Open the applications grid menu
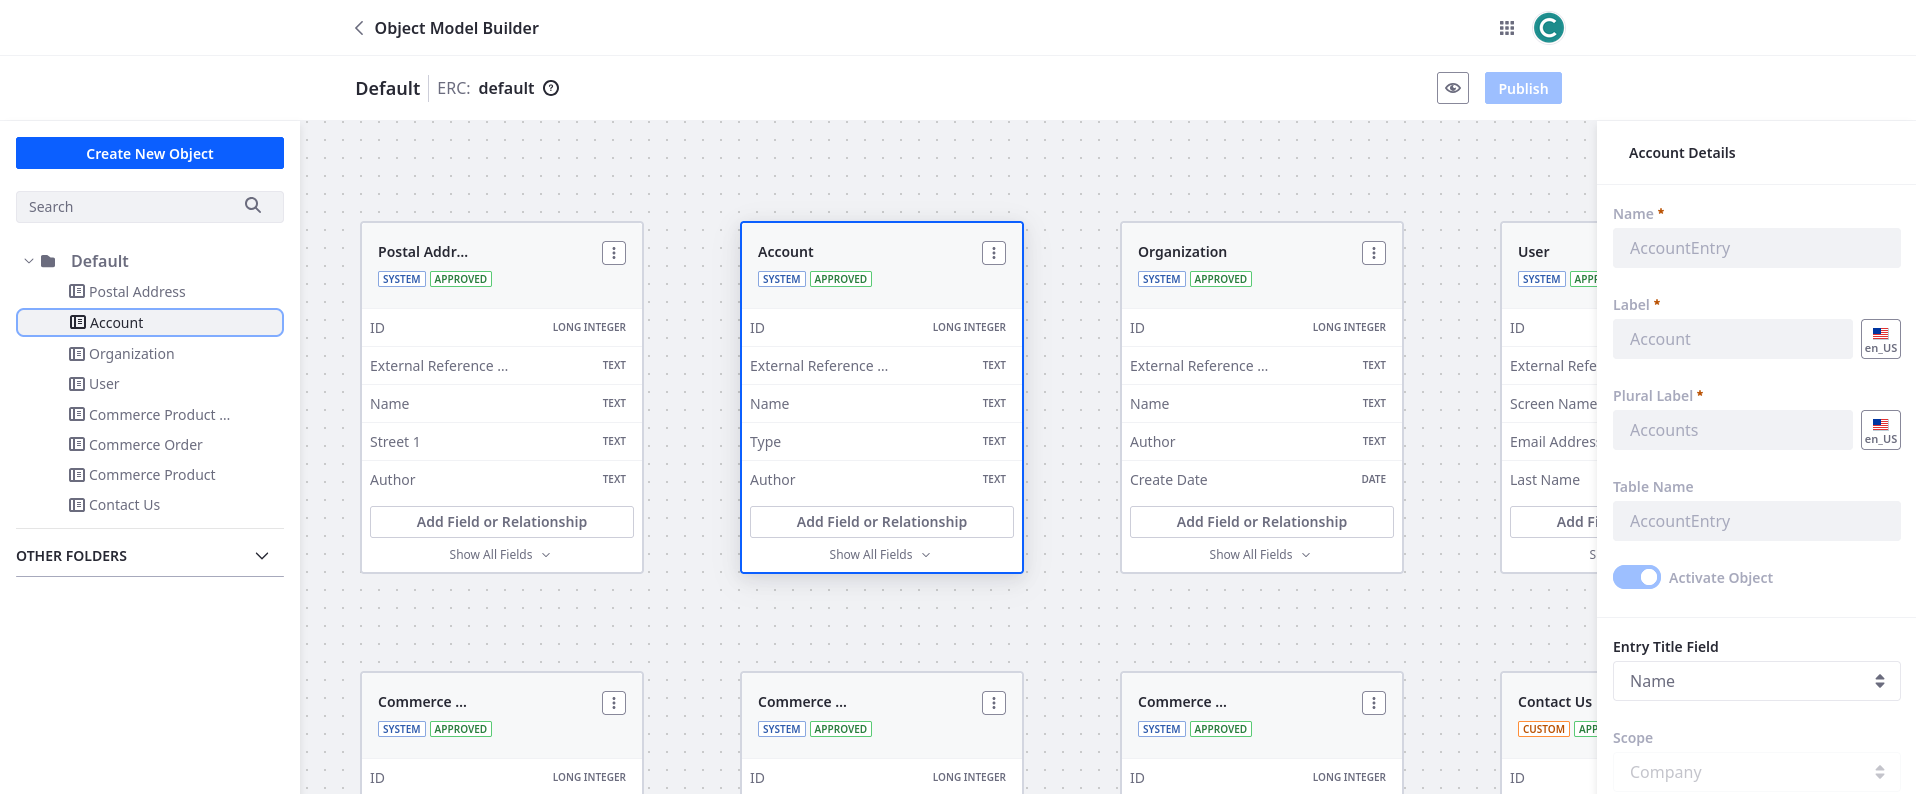The height and width of the screenshot is (794, 1916). [1506, 28]
